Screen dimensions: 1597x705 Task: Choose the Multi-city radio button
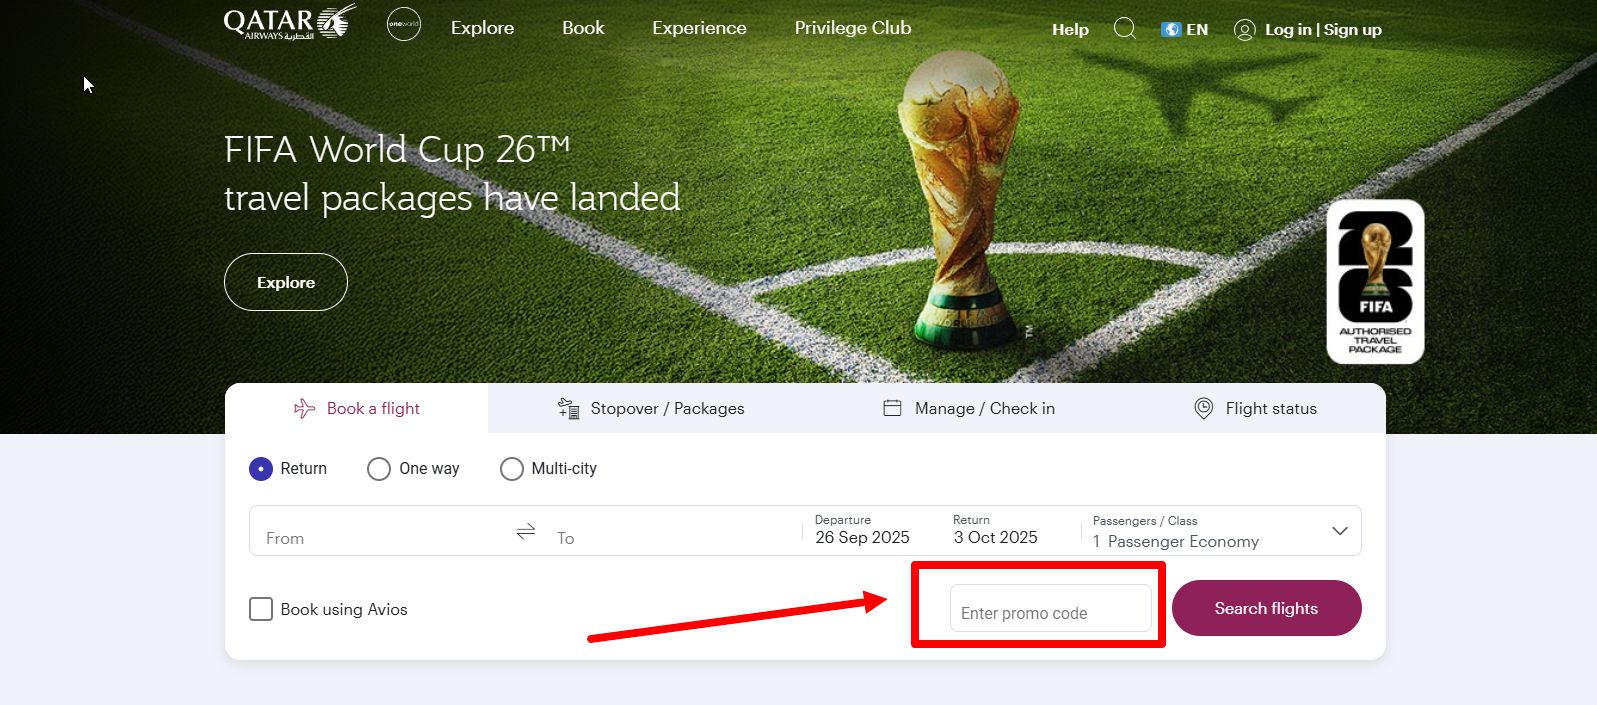tap(512, 469)
